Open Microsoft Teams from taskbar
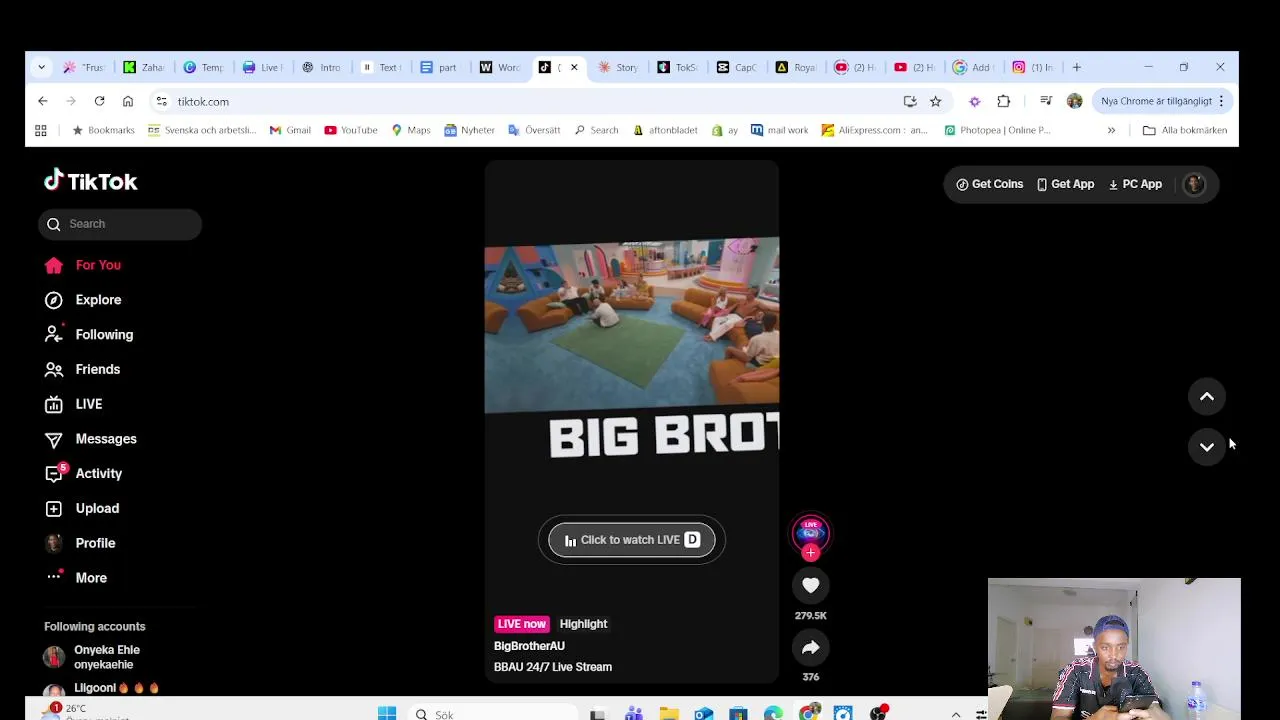 pyautogui.click(x=634, y=714)
